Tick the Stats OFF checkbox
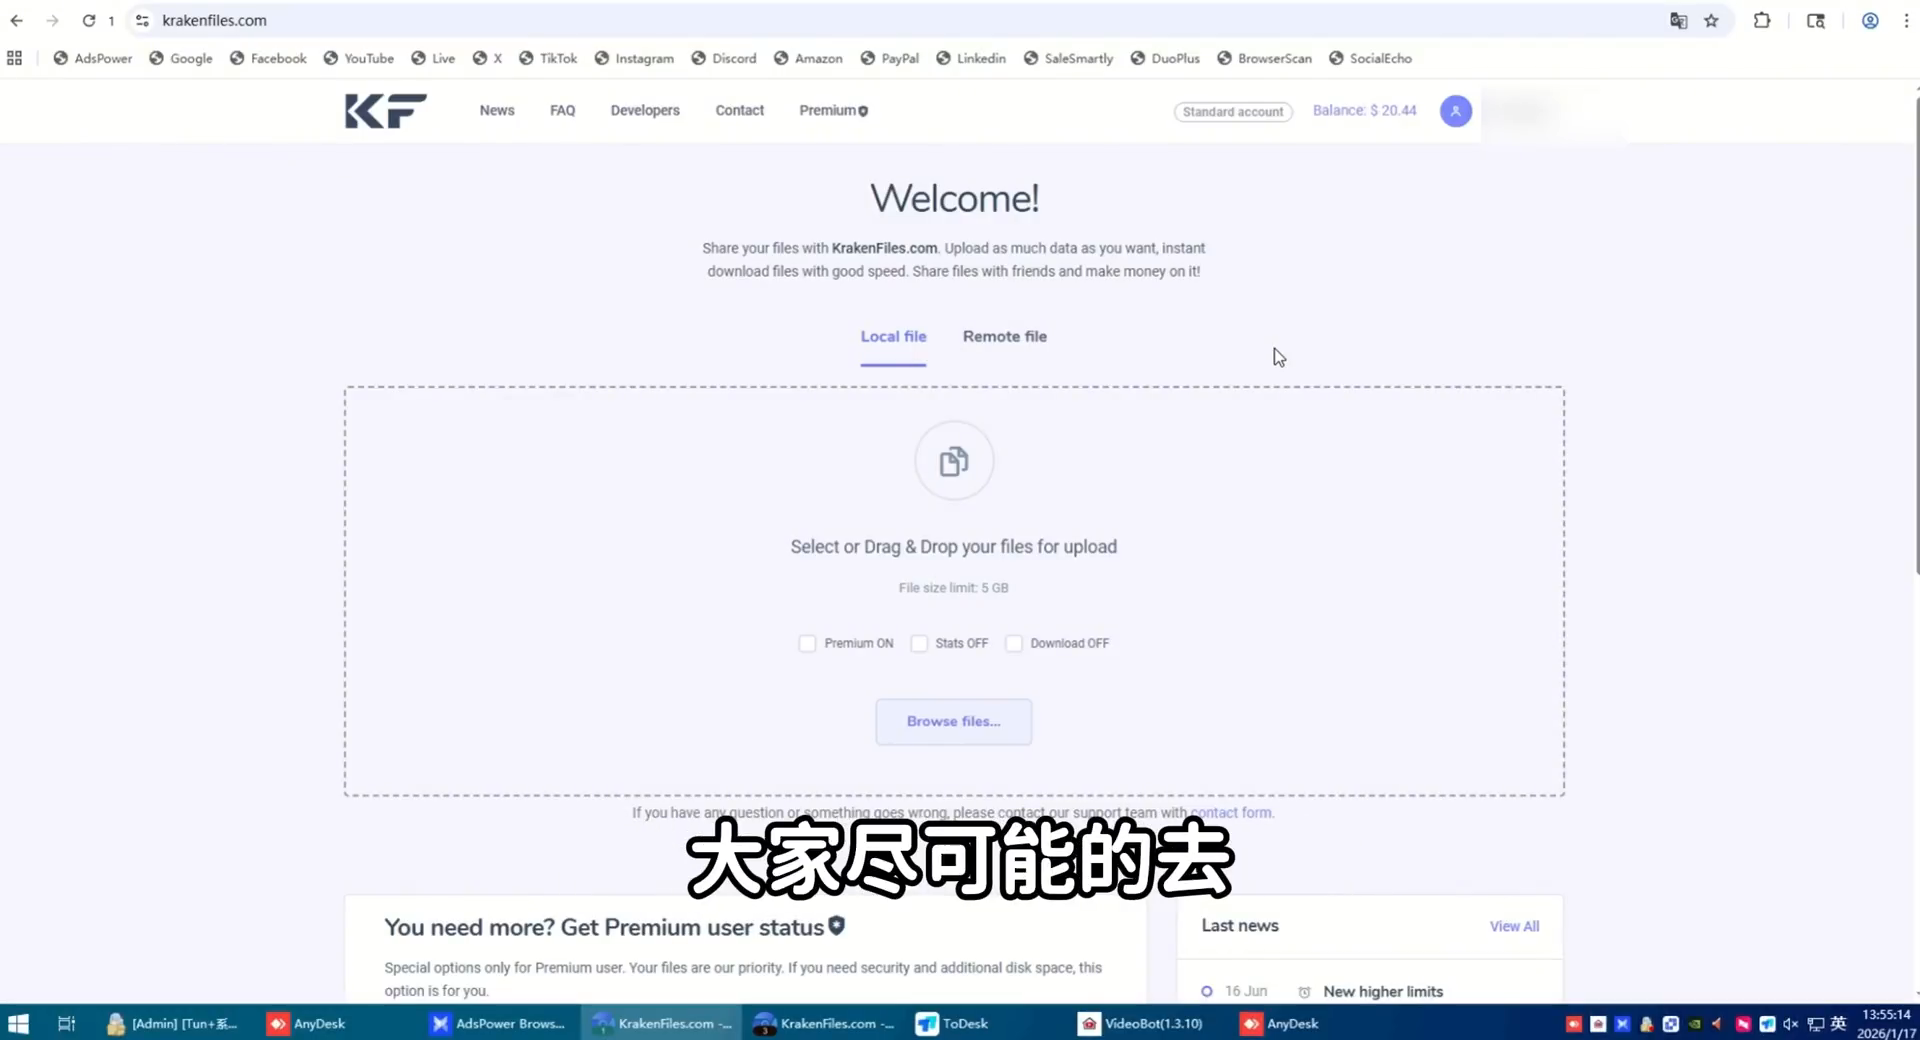This screenshot has width=1920, height=1040. [x=919, y=643]
